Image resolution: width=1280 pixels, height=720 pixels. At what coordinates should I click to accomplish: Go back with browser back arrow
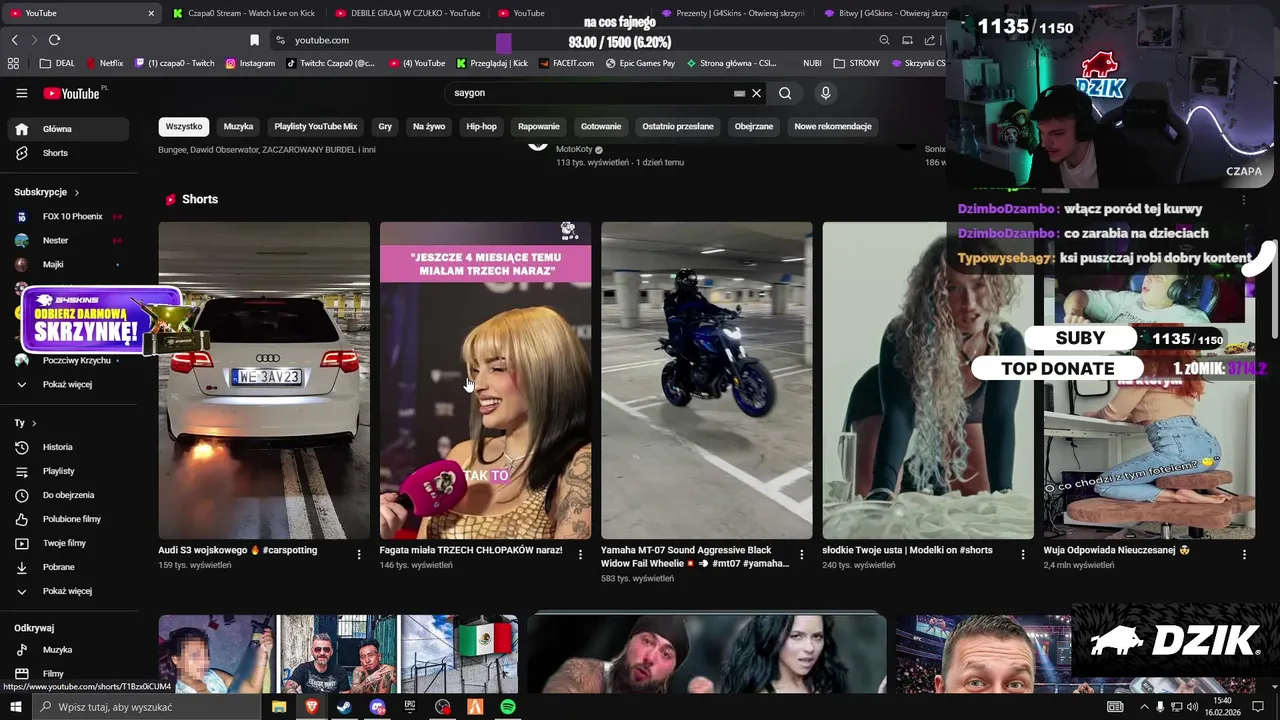pyautogui.click(x=14, y=40)
